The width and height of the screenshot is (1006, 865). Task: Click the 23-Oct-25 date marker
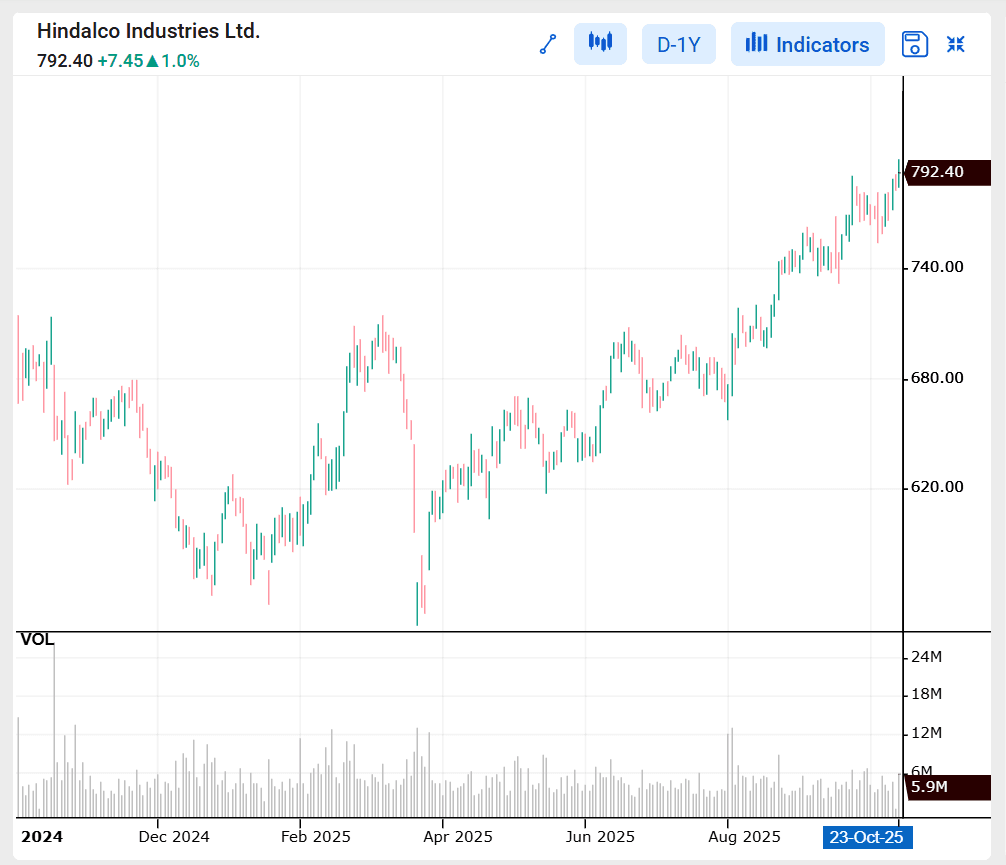[867, 837]
